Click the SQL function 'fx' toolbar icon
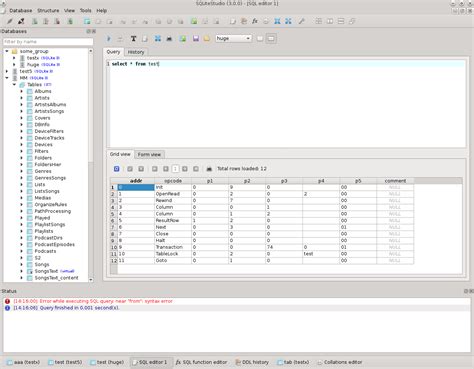The height and width of the screenshot is (369, 474). [x=255, y=21]
